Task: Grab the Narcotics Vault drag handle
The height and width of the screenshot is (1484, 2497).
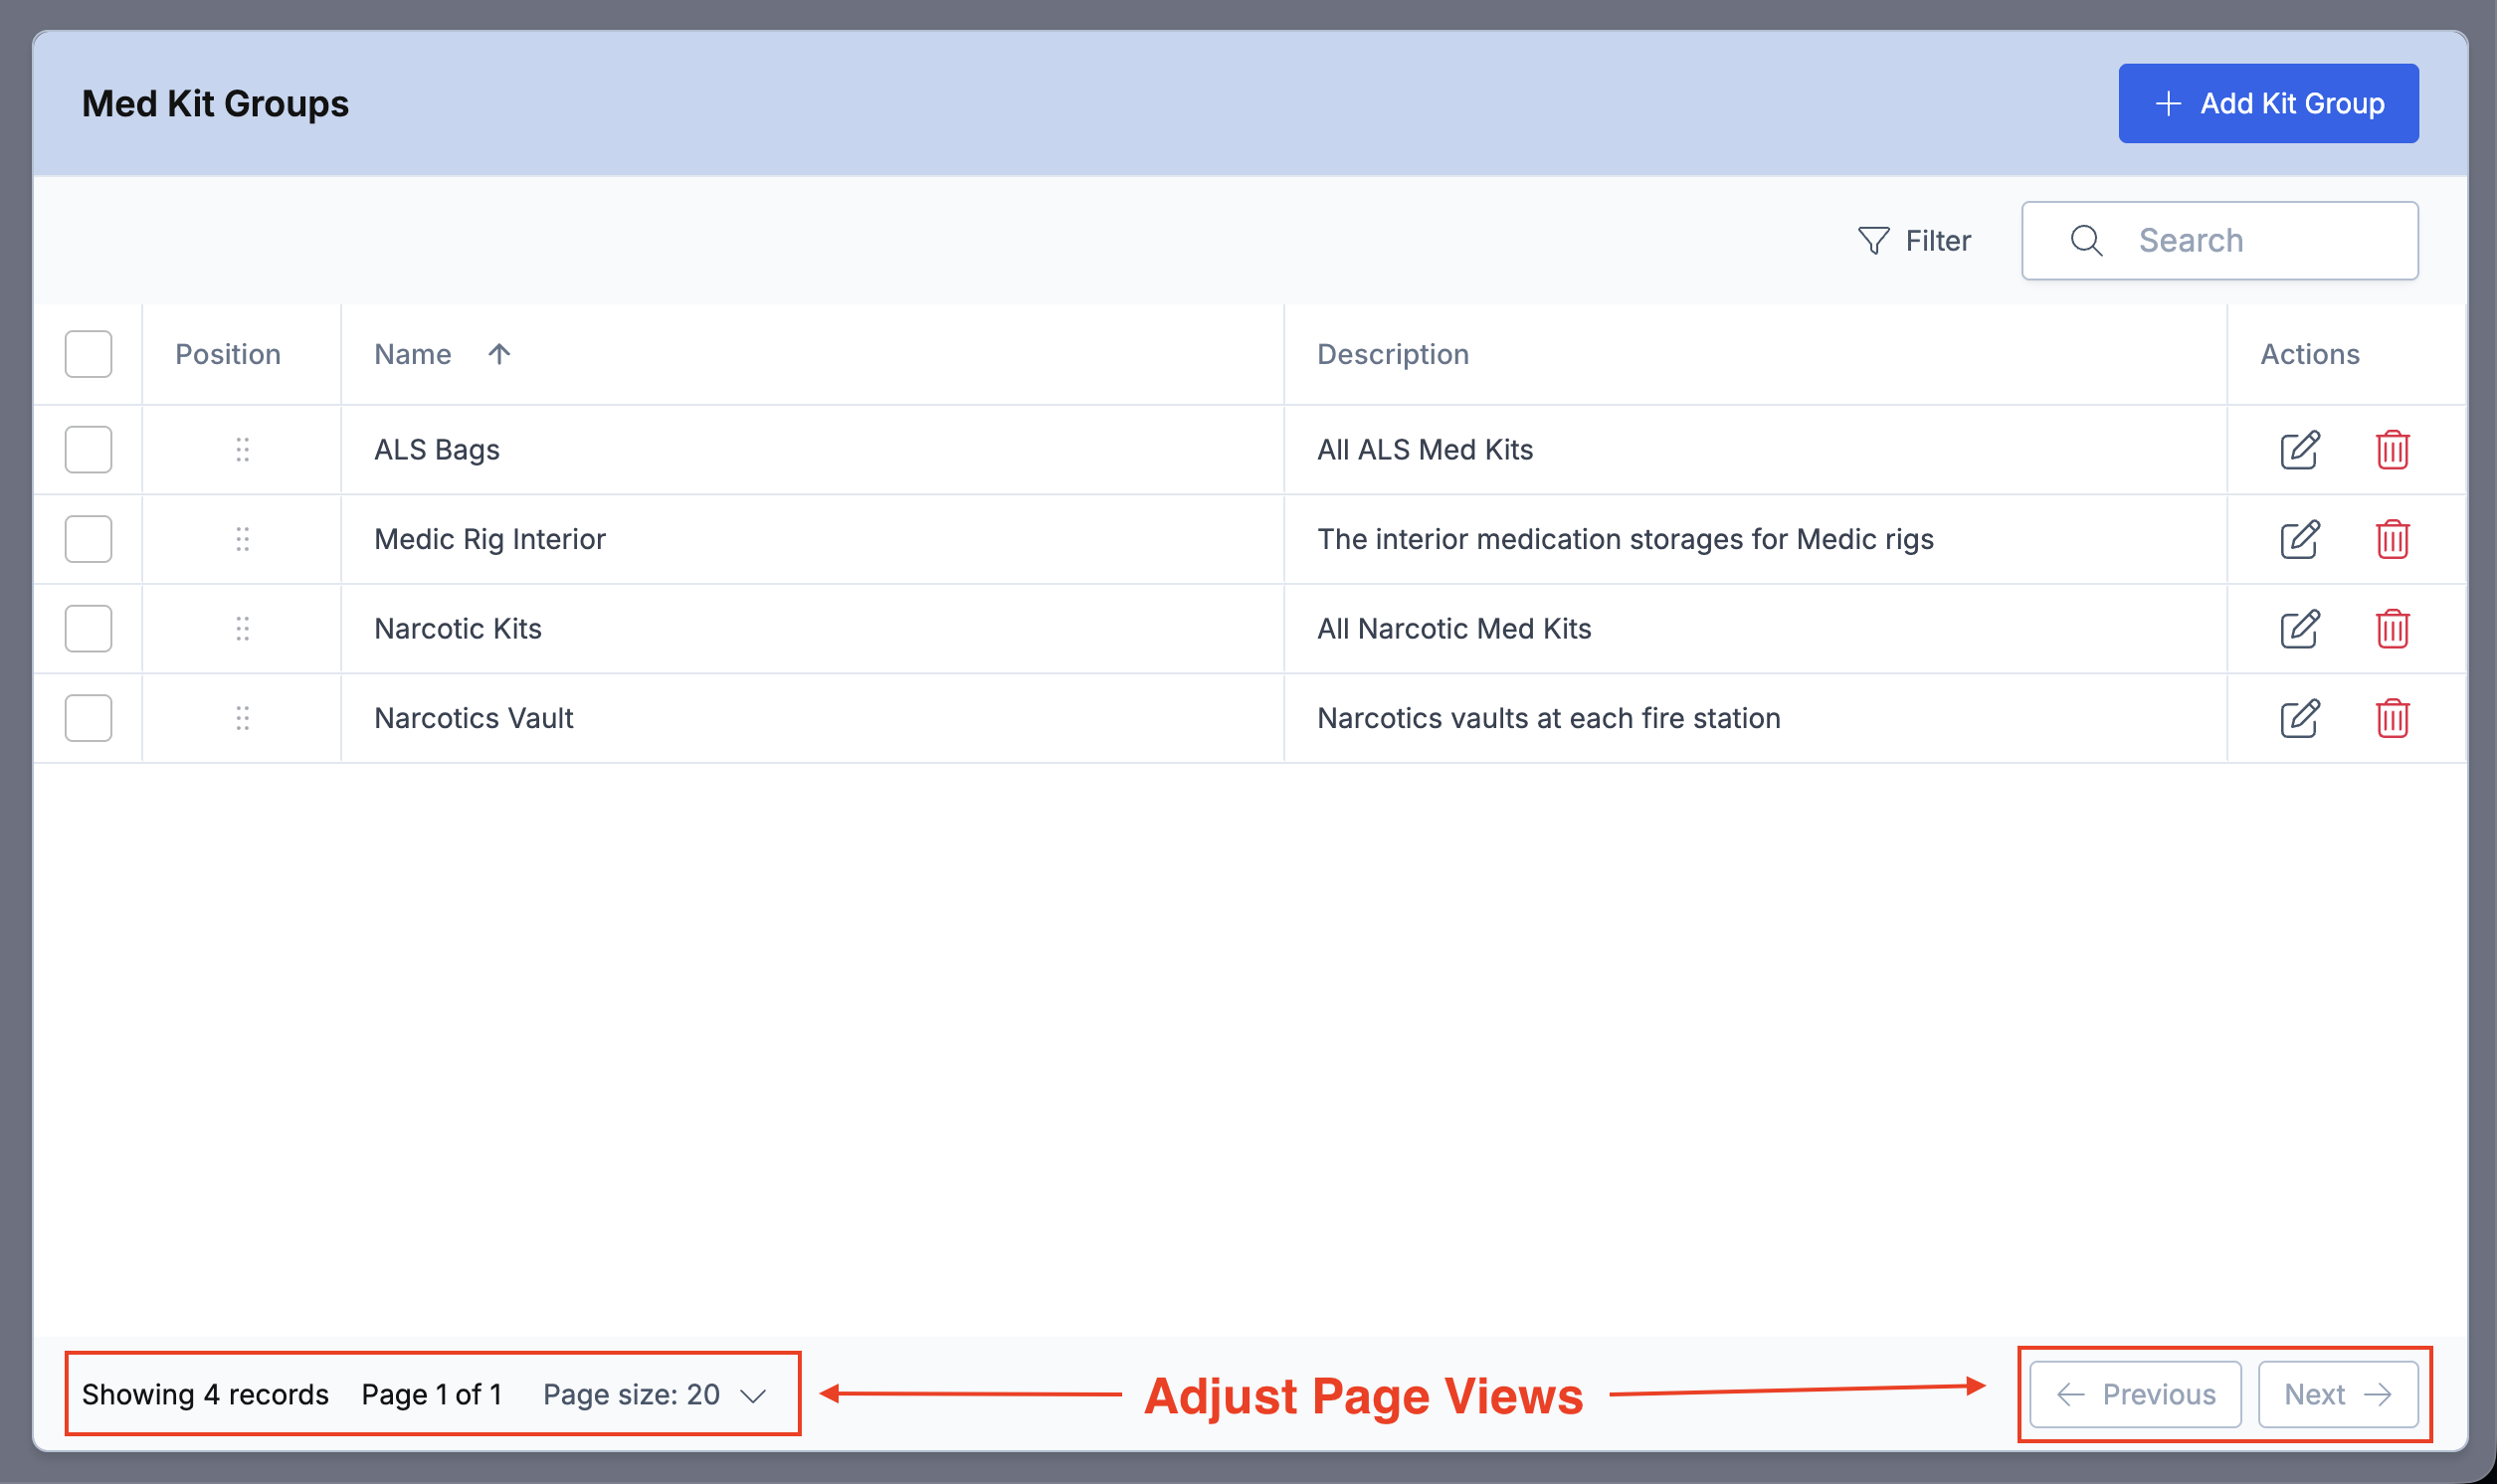Action: coord(242,718)
